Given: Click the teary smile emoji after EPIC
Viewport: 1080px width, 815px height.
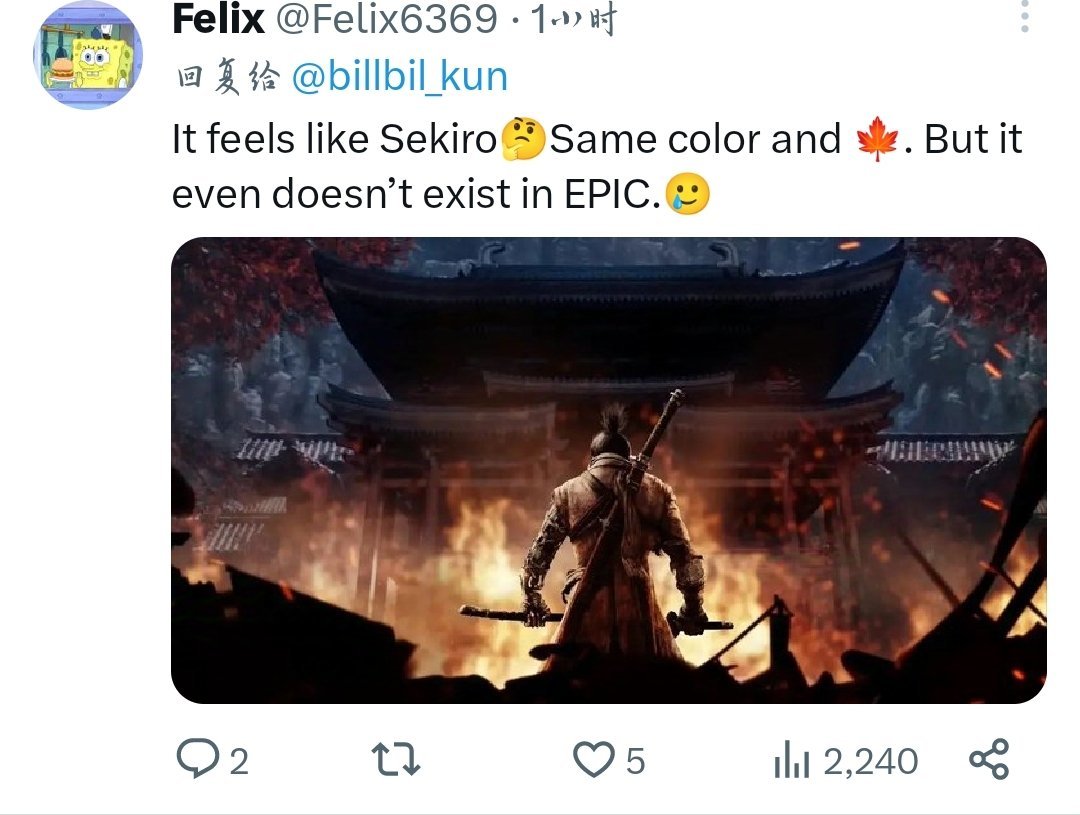Looking at the screenshot, I should coord(687,194).
